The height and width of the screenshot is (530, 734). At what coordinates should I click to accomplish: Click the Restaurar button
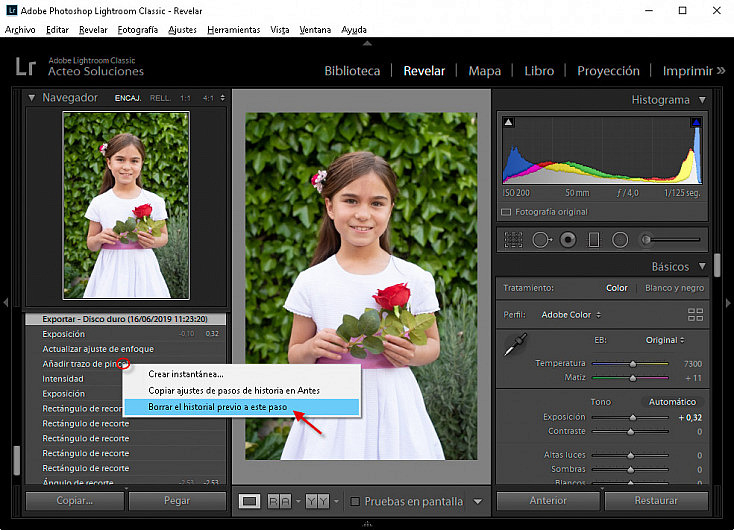point(656,501)
